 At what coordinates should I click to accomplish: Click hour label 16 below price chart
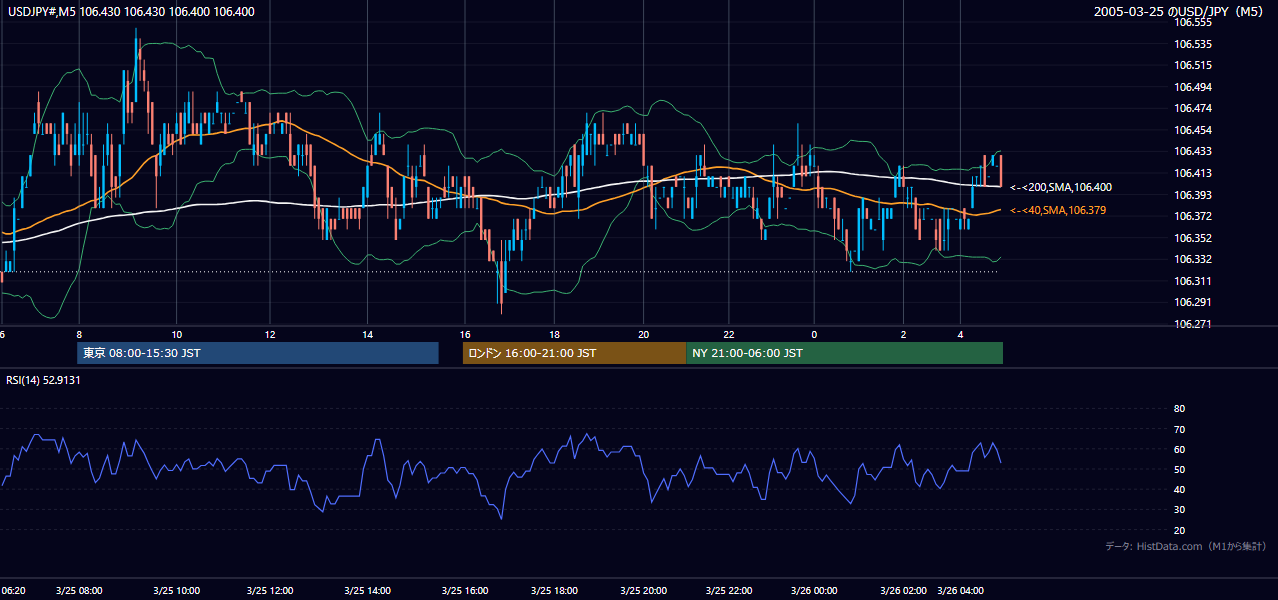tap(465, 334)
